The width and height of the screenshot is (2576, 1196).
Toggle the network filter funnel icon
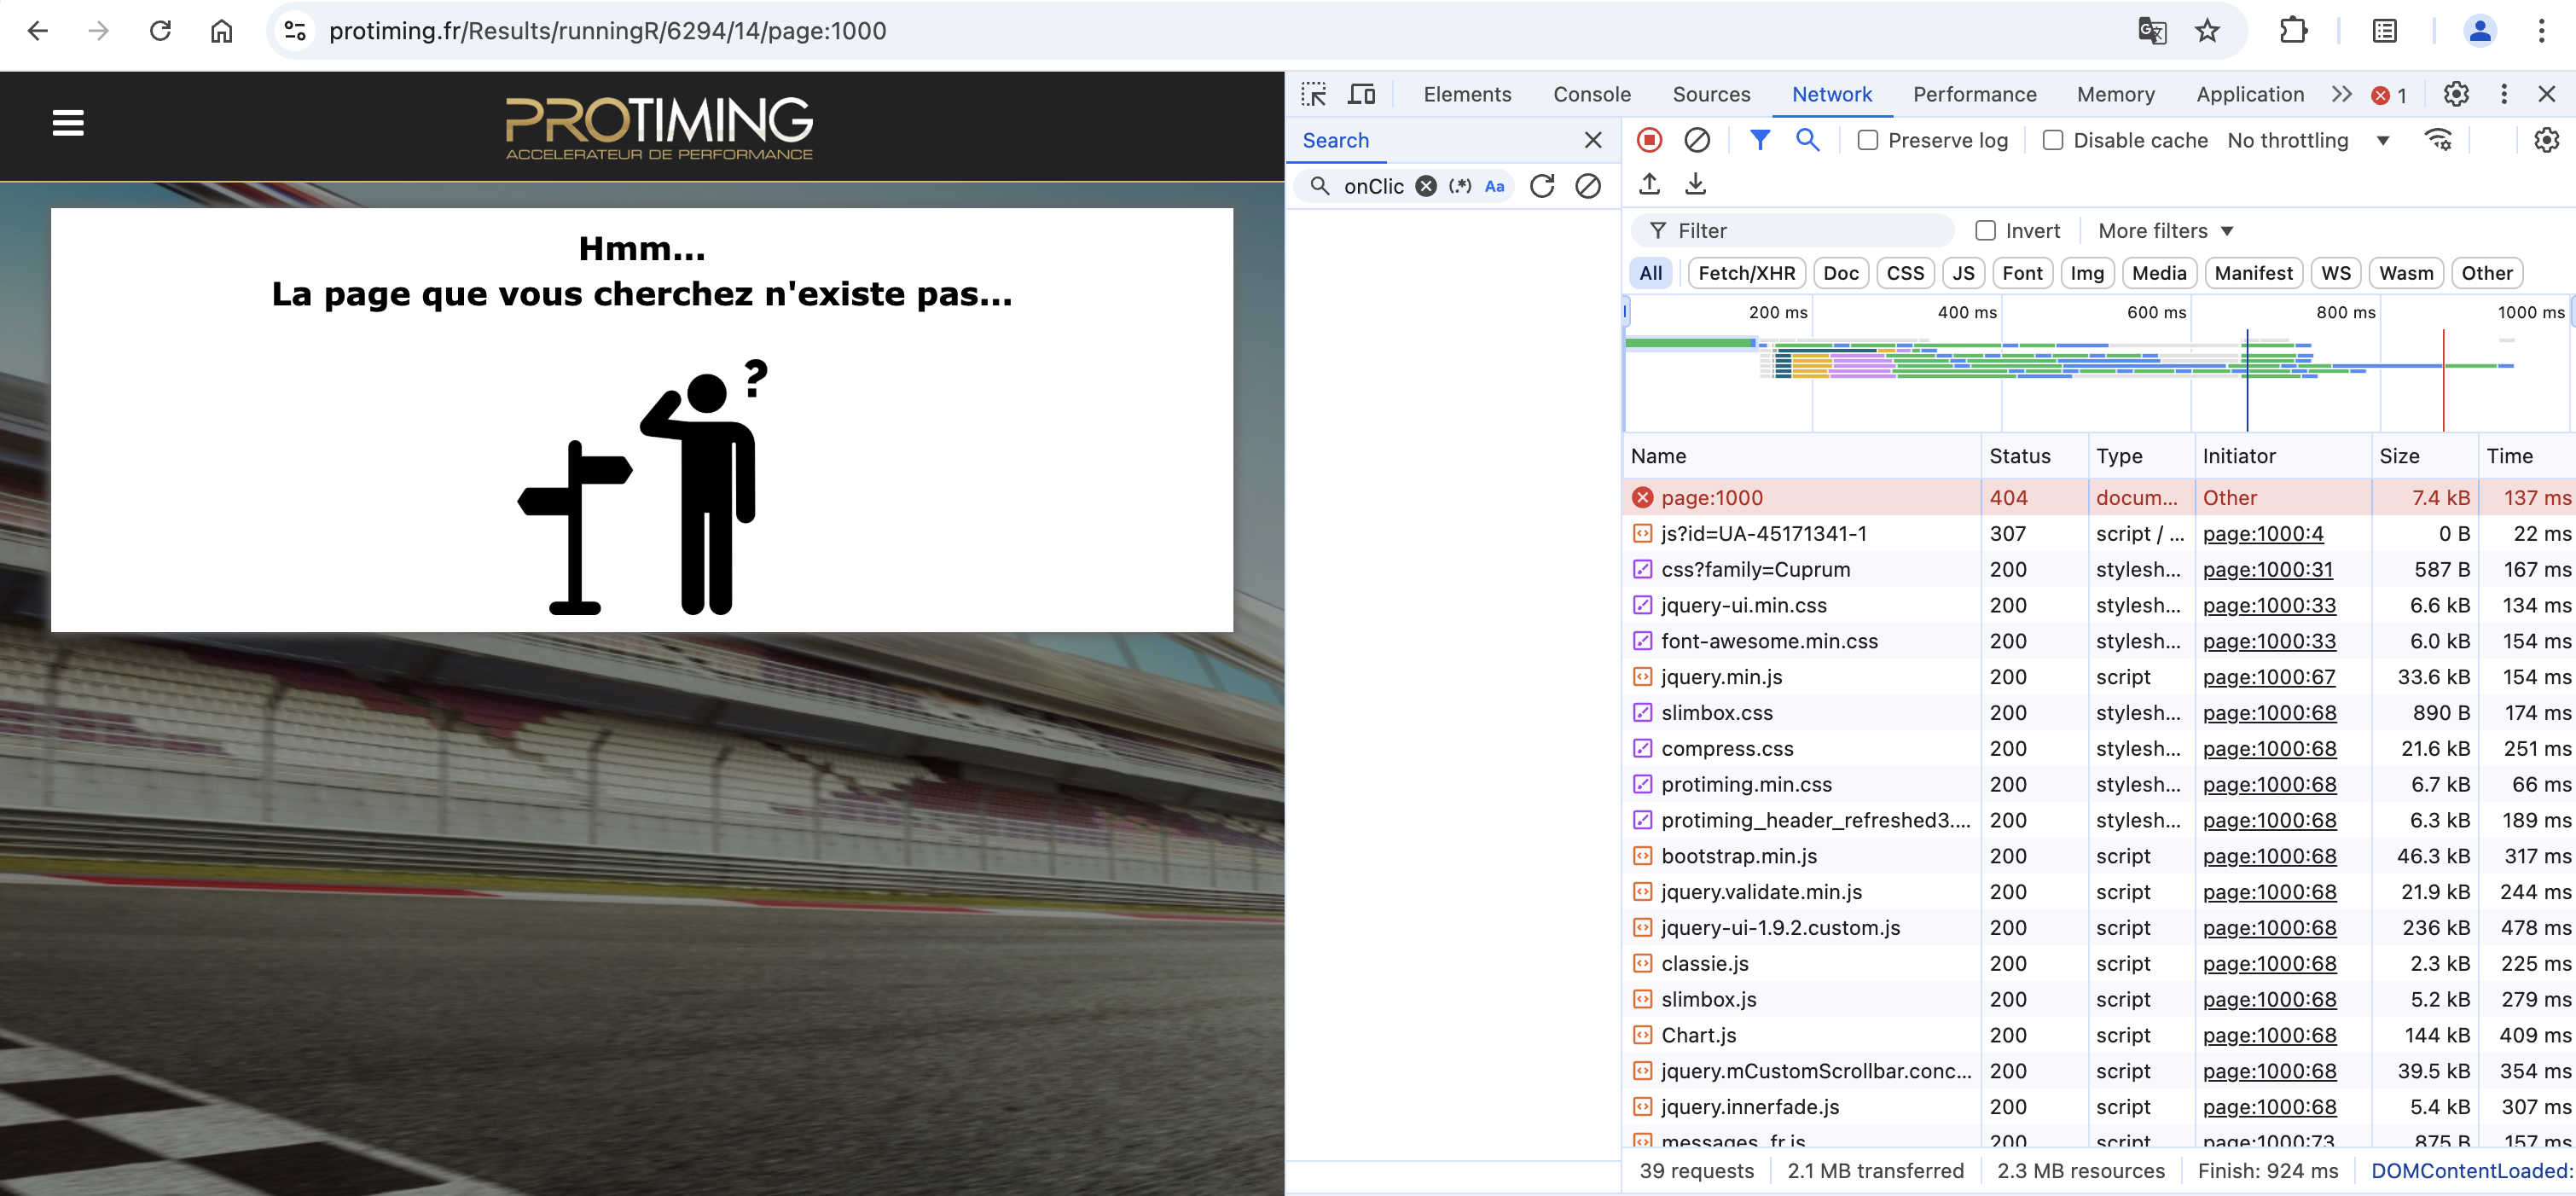(x=1760, y=140)
